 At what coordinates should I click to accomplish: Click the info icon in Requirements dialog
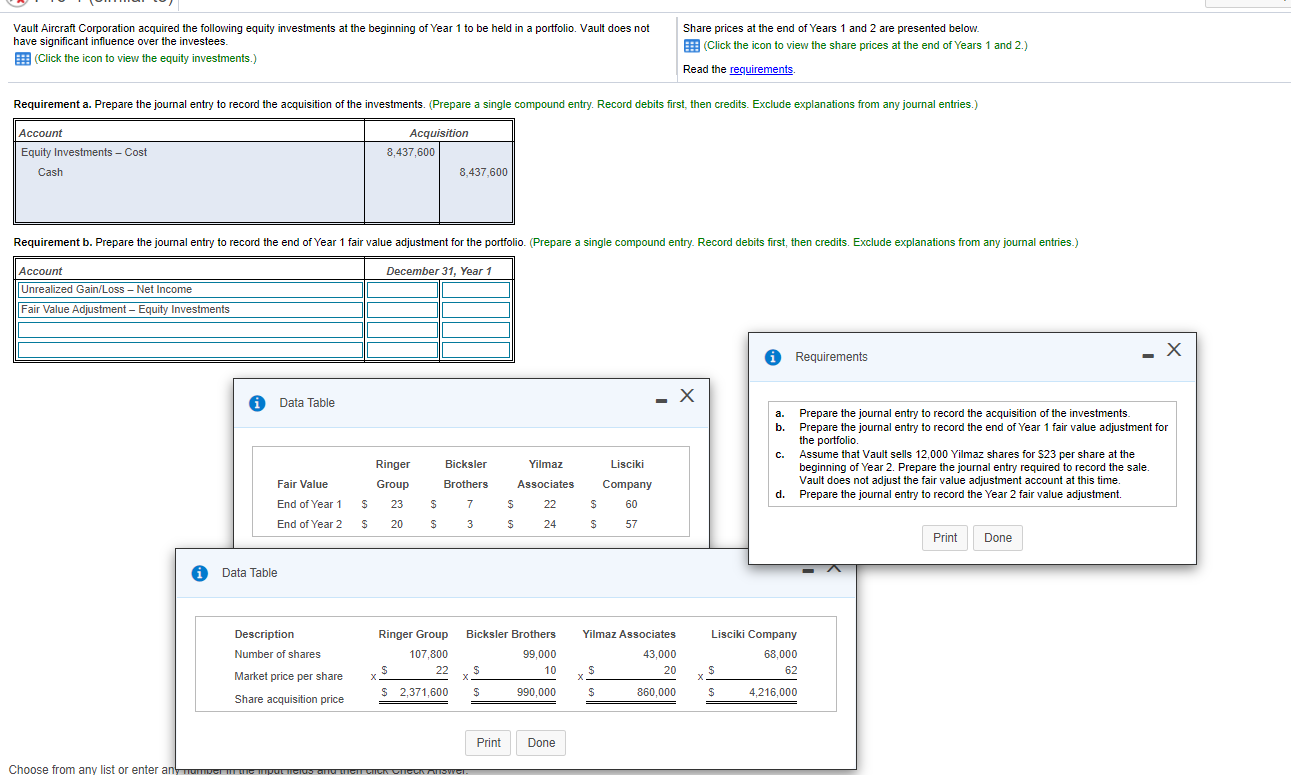[x=772, y=357]
